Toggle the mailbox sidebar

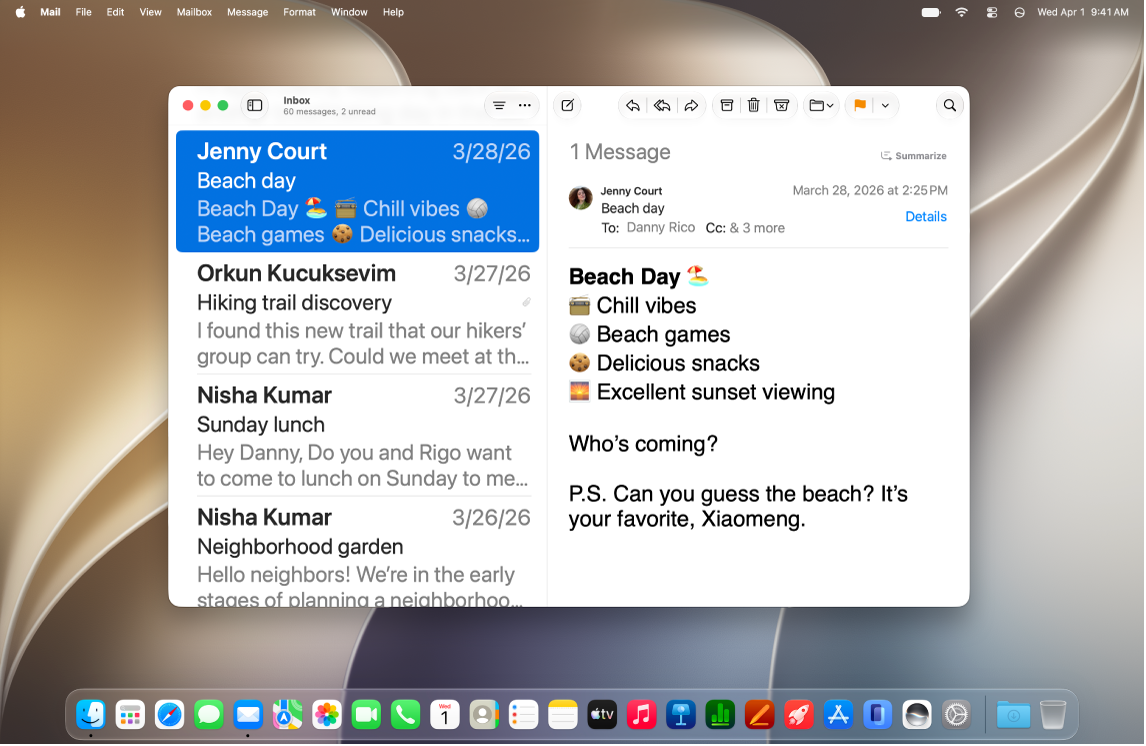tap(254, 106)
